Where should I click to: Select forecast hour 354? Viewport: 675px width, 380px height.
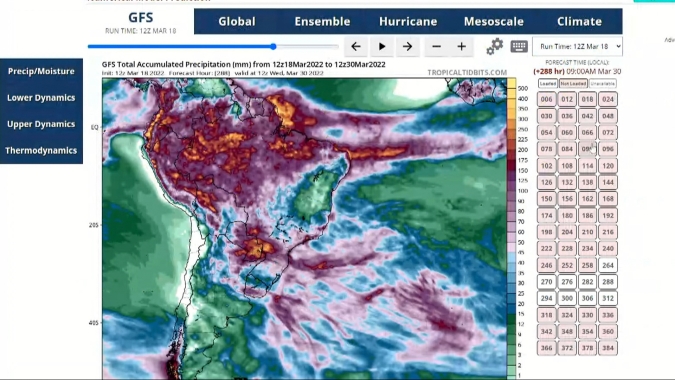pos(588,331)
